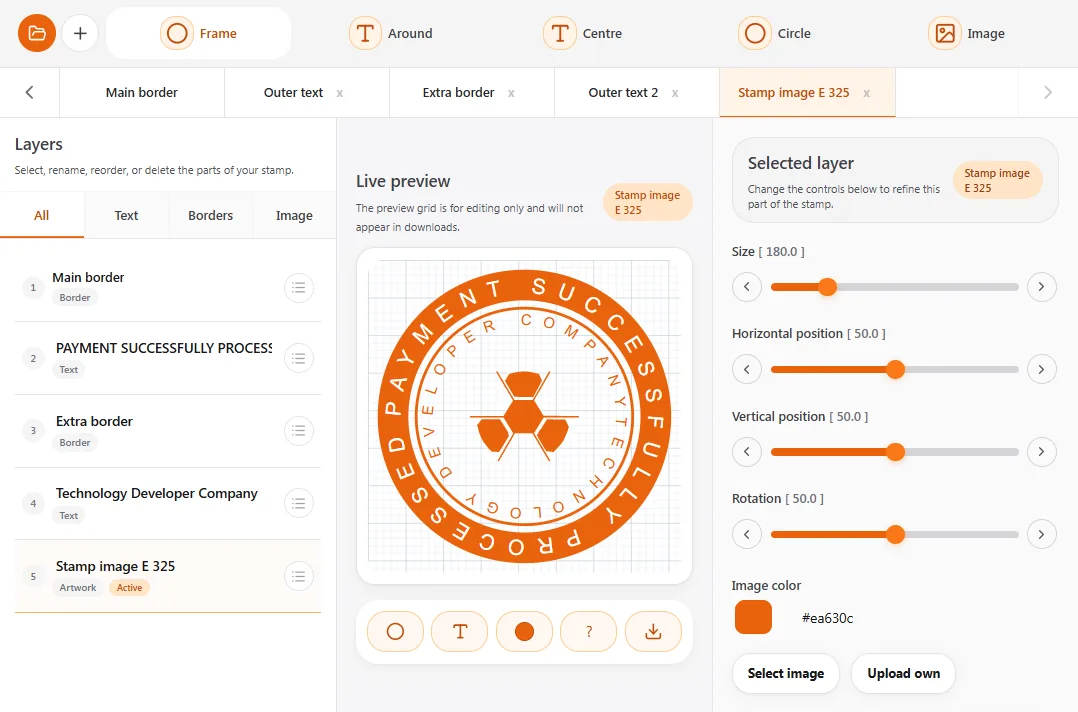1078x712 pixels.
Task: Select Stamp image E 325 layer row
Action: [x=168, y=576]
